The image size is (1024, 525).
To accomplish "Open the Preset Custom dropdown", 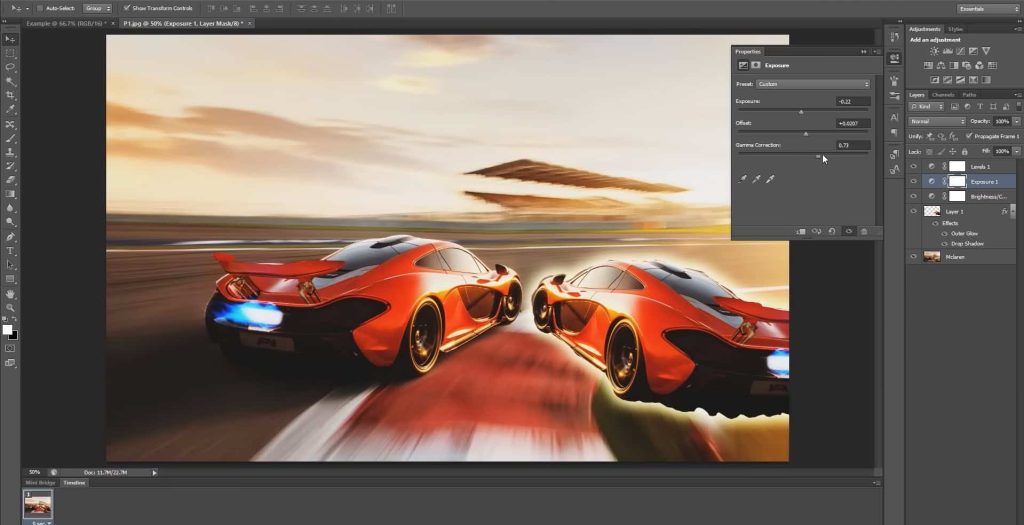I will [813, 84].
